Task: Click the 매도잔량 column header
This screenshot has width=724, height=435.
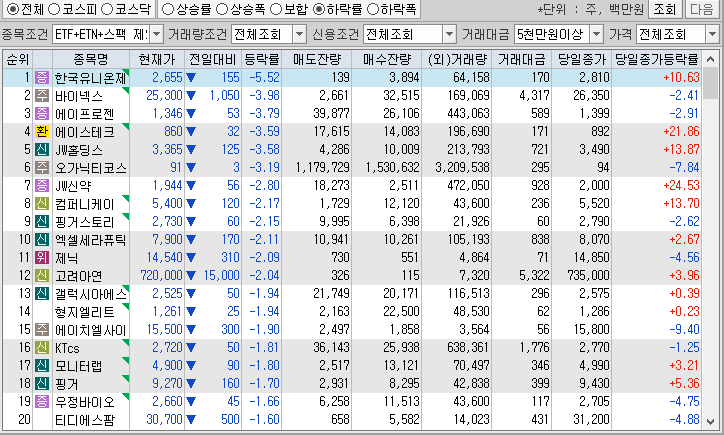Action: pyautogui.click(x=317, y=59)
